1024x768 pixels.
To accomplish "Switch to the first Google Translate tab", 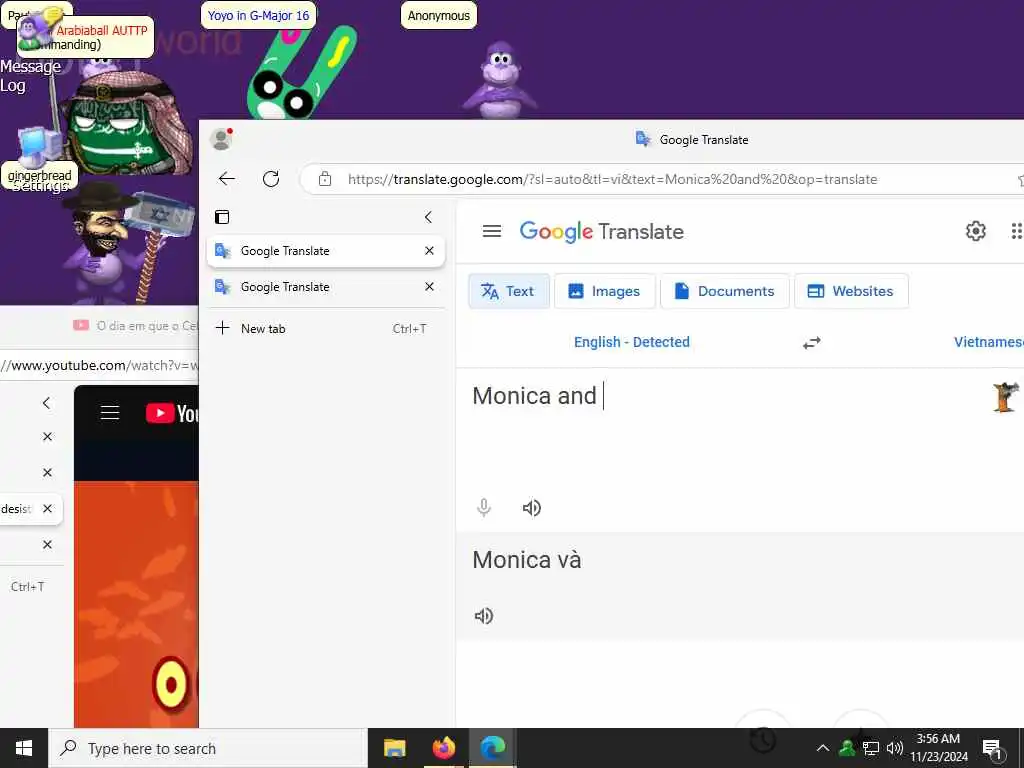I will pos(325,251).
